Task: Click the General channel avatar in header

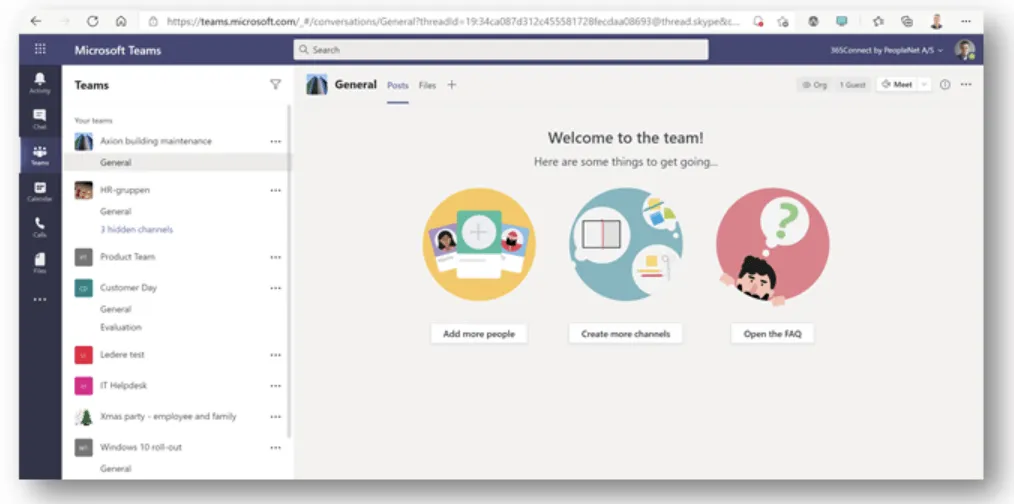Action: pos(317,85)
